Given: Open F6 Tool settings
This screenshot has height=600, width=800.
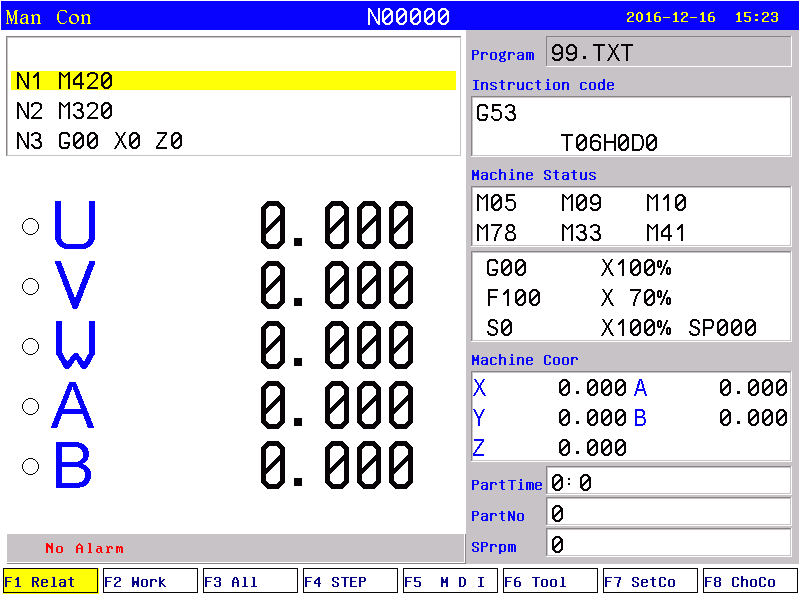Looking at the screenshot, I should click(x=550, y=581).
